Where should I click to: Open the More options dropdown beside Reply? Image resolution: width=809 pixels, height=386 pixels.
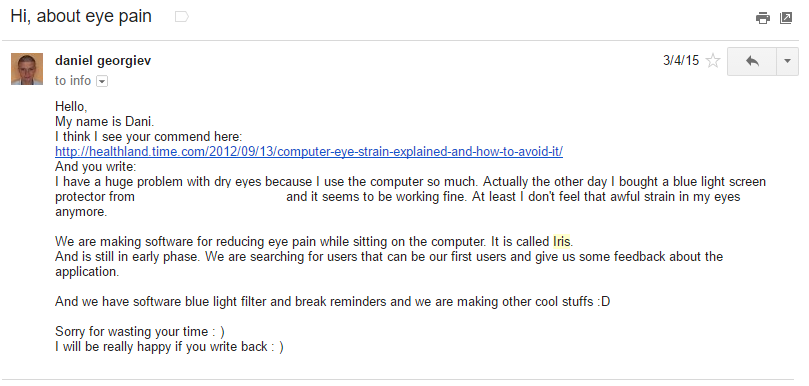(x=787, y=61)
